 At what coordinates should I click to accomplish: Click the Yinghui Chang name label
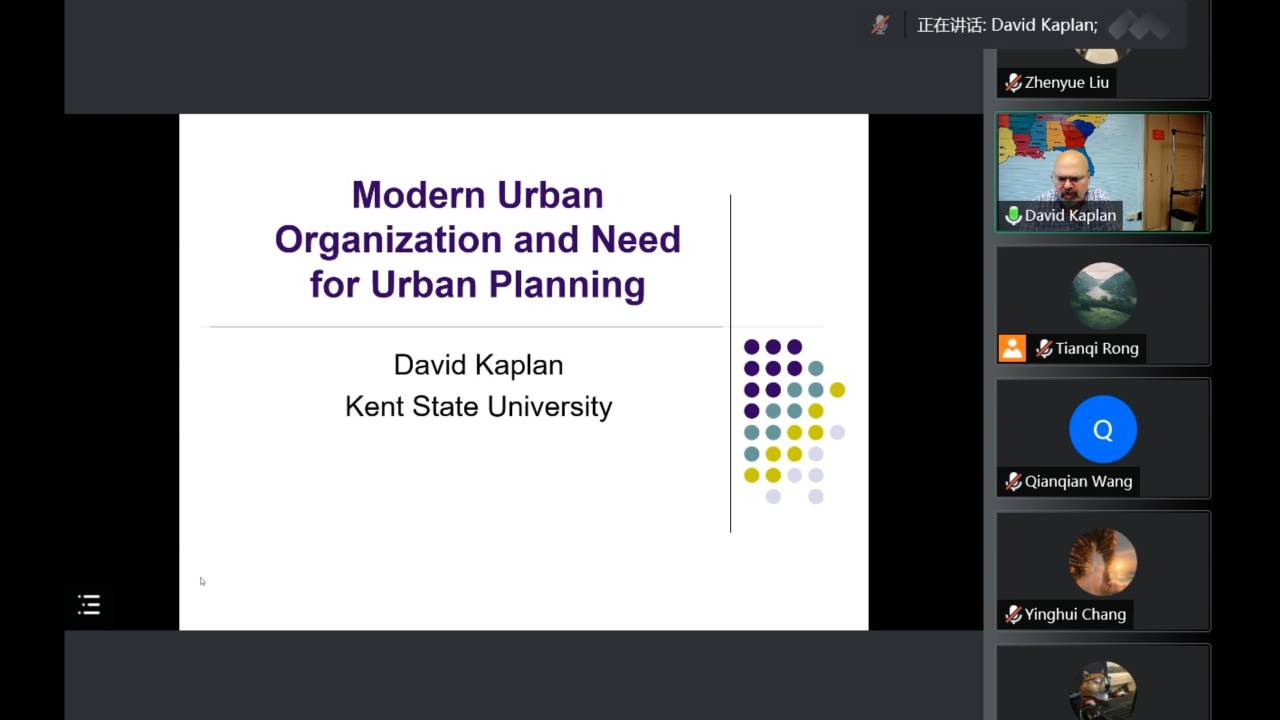1075,614
